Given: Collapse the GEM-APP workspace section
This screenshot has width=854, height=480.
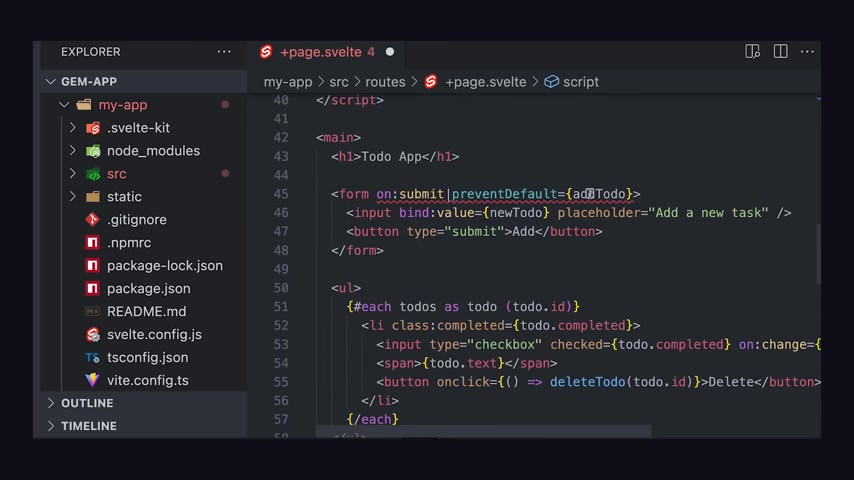Looking at the screenshot, I should pyautogui.click(x=51, y=82).
